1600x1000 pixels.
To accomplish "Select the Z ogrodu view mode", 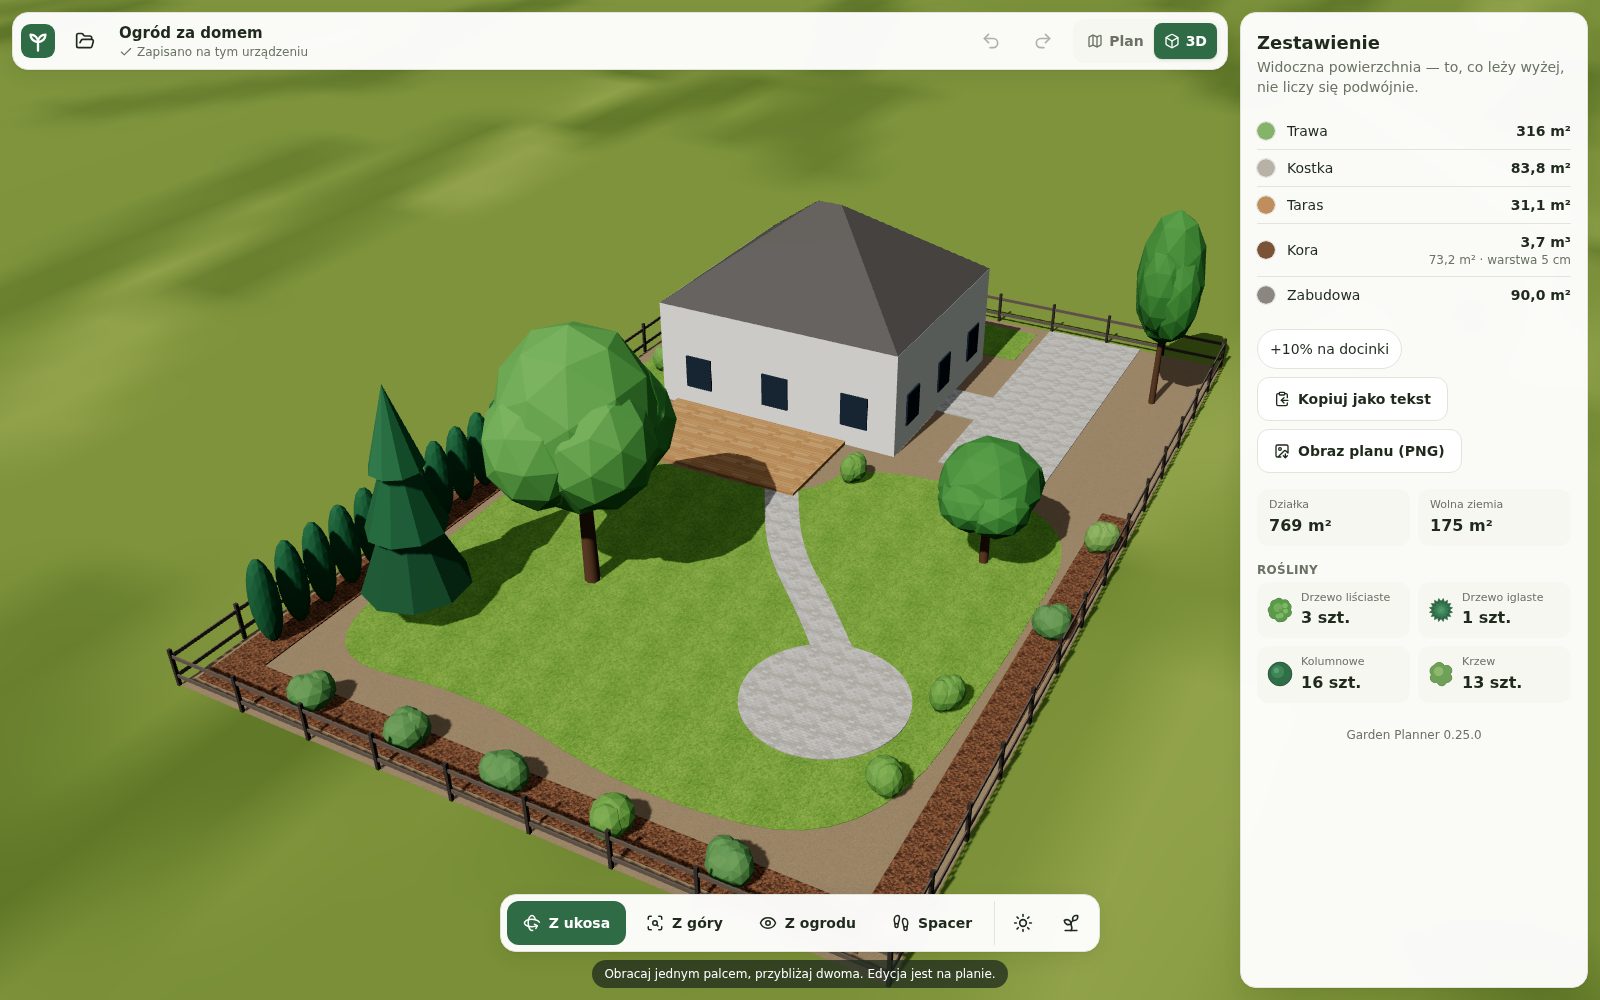I will point(808,923).
